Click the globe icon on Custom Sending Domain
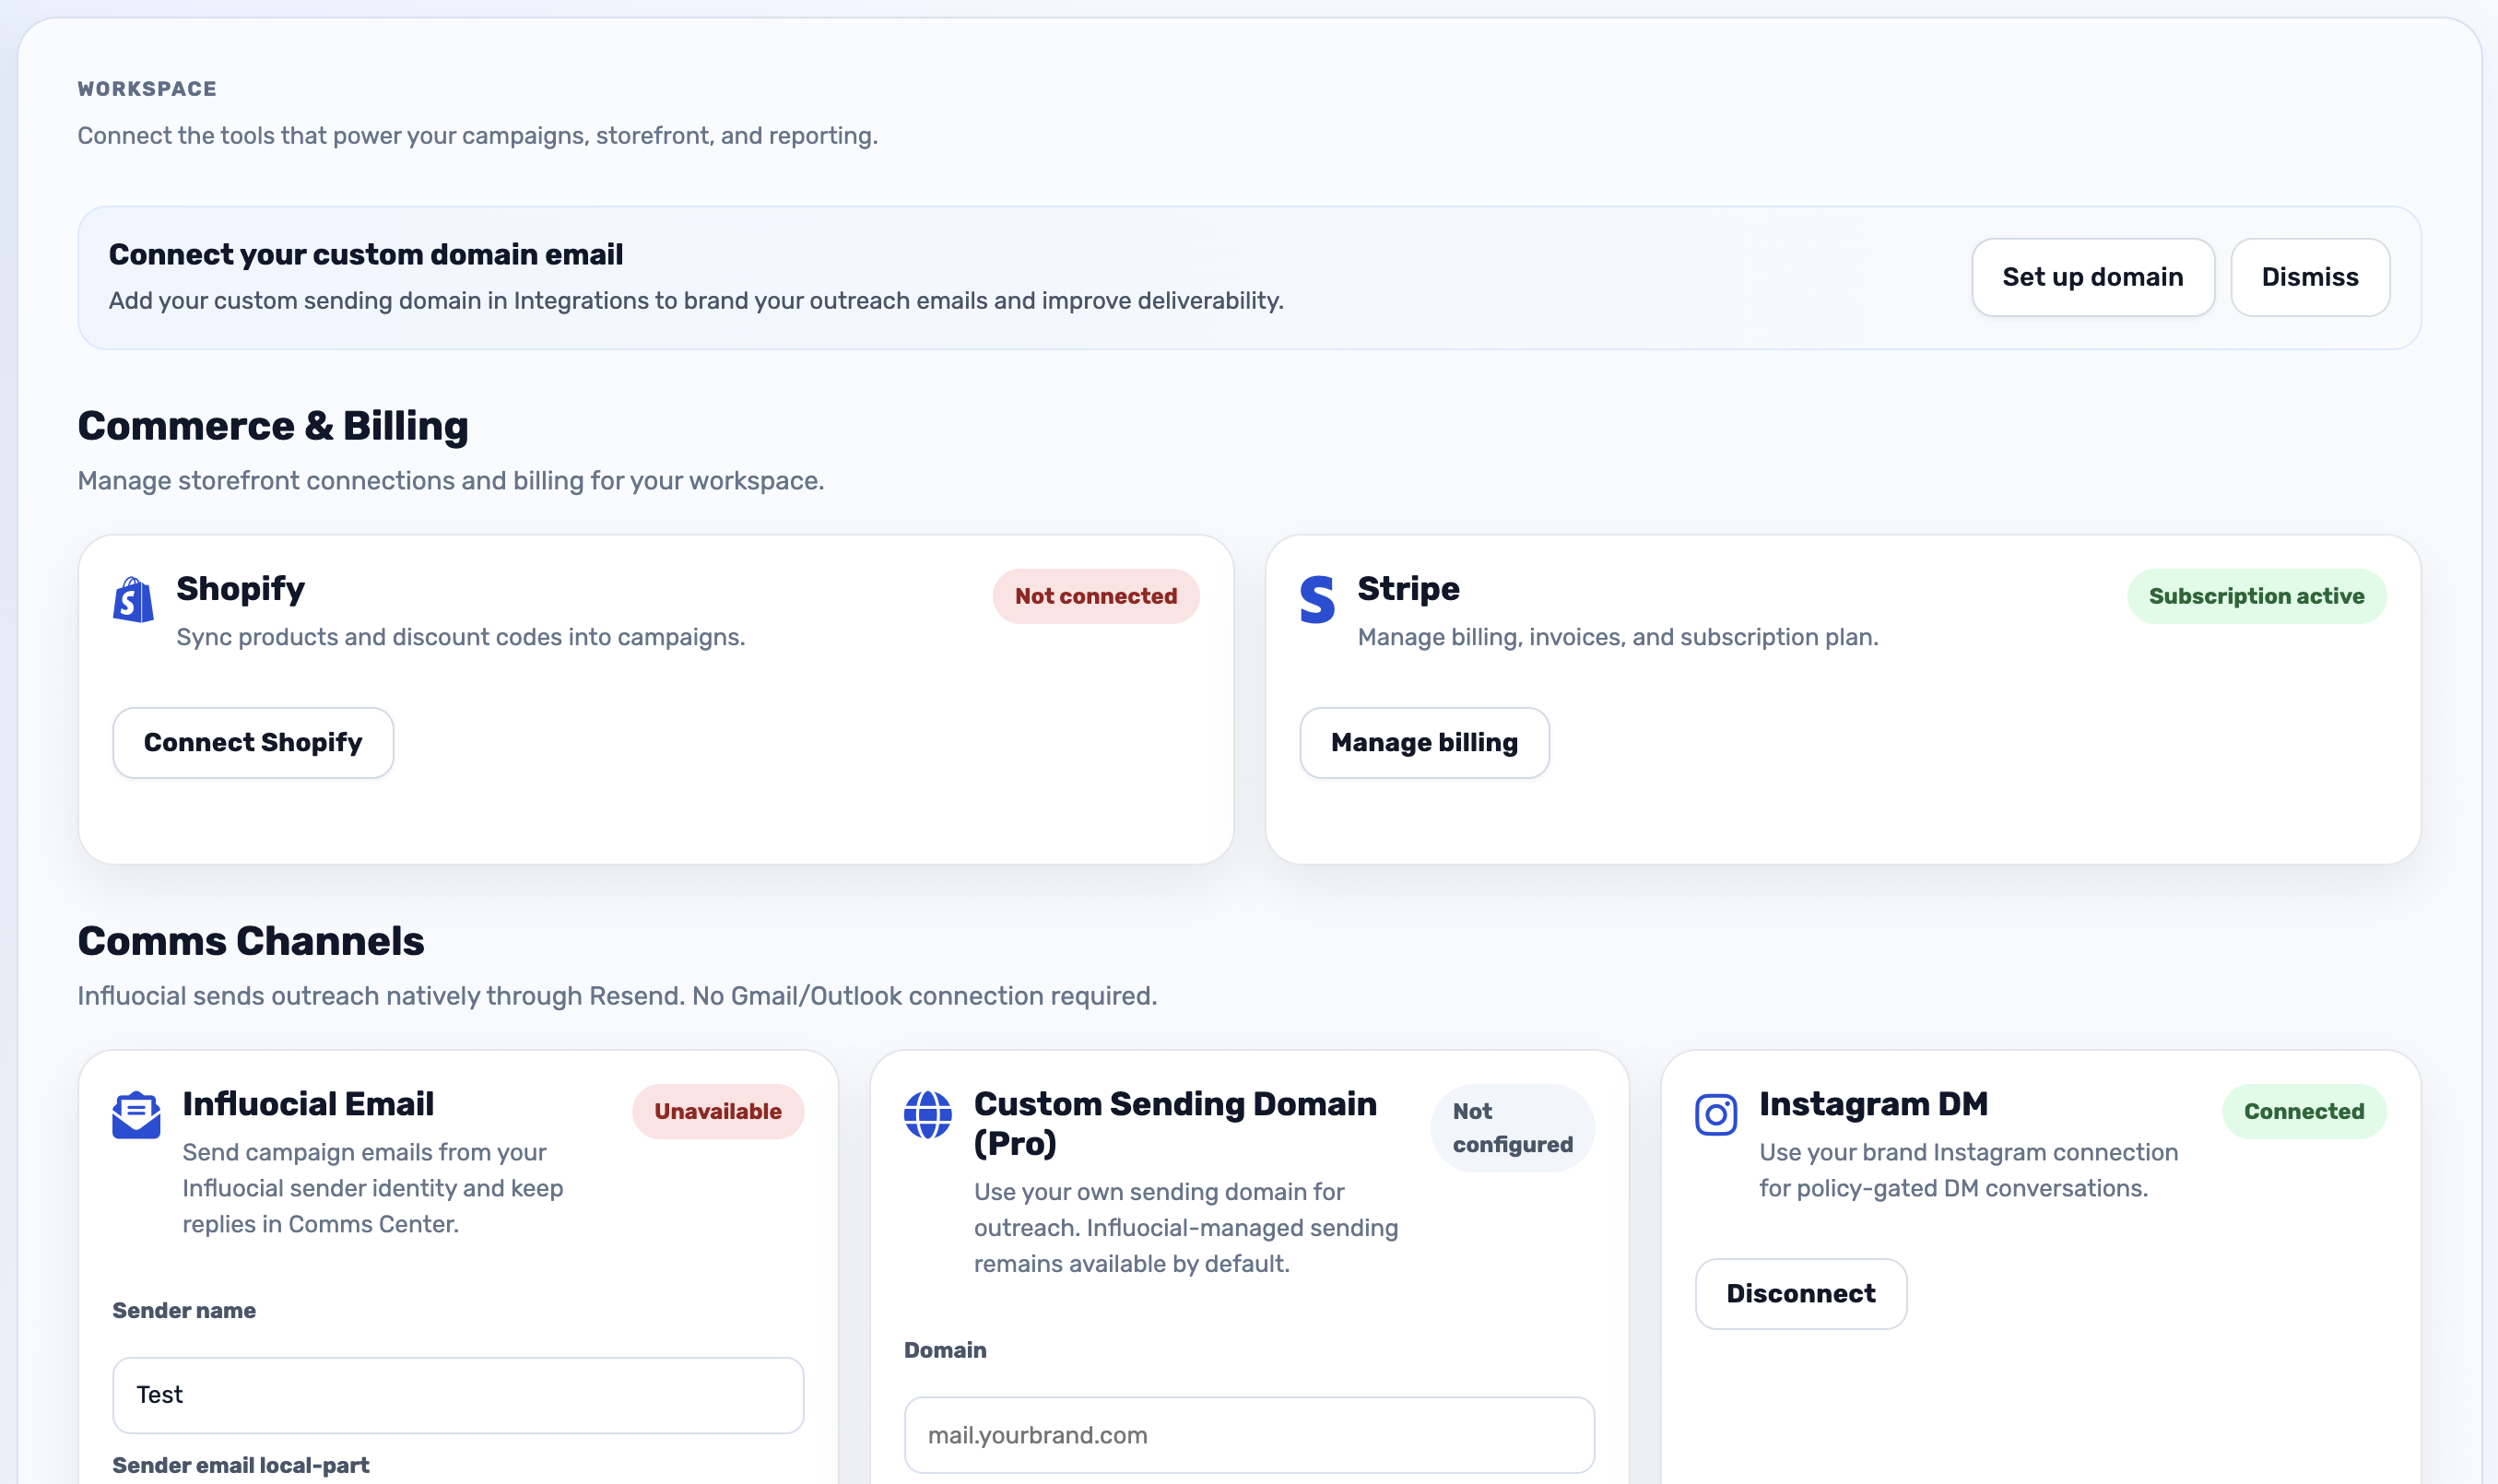The height and width of the screenshot is (1484, 2498). (x=928, y=1115)
